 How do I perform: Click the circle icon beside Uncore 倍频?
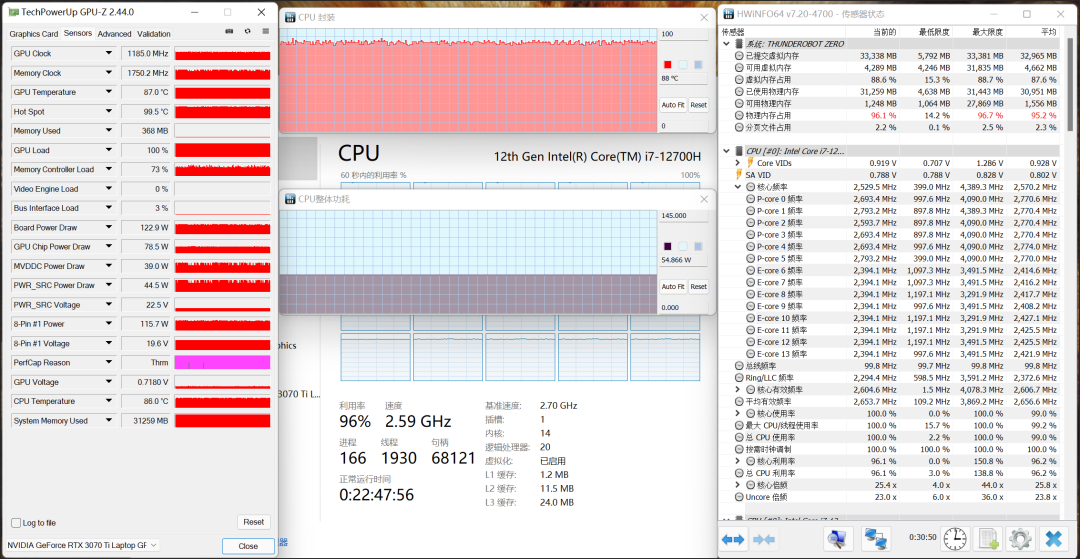click(740, 496)
